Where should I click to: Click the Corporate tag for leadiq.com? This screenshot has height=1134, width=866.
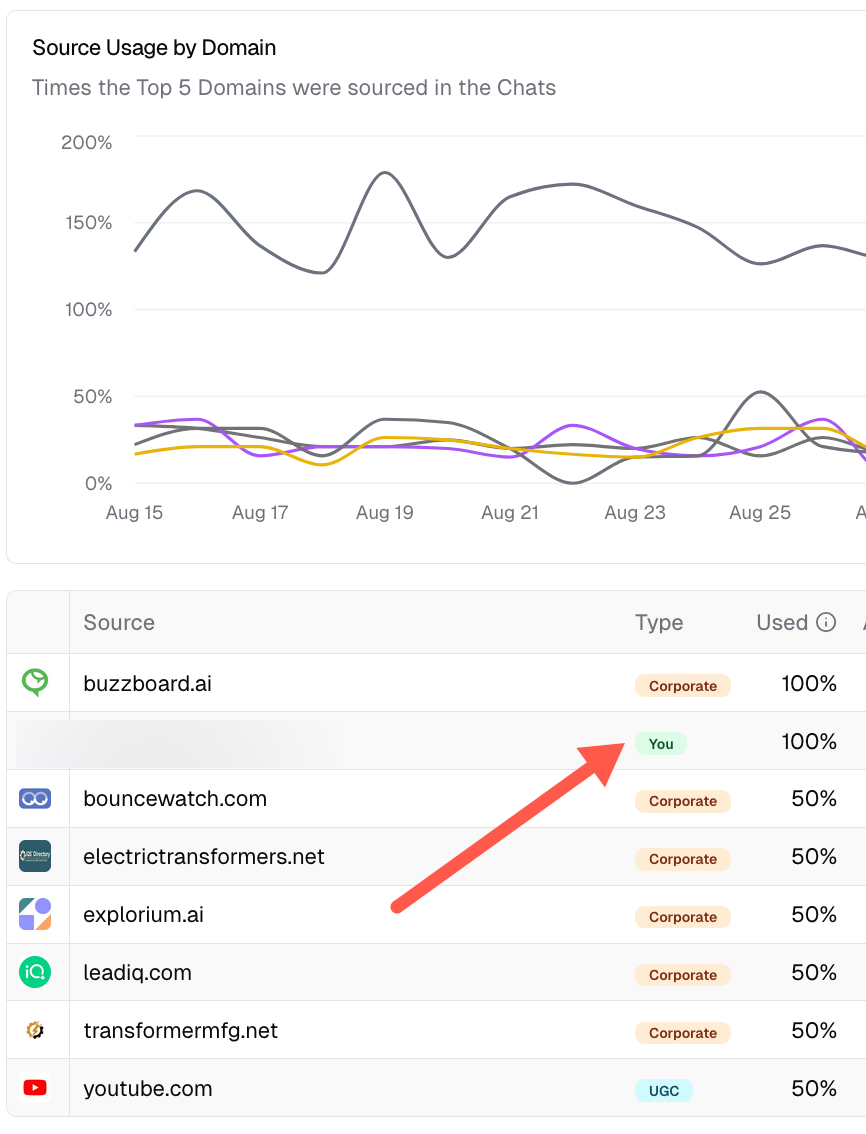683,975
